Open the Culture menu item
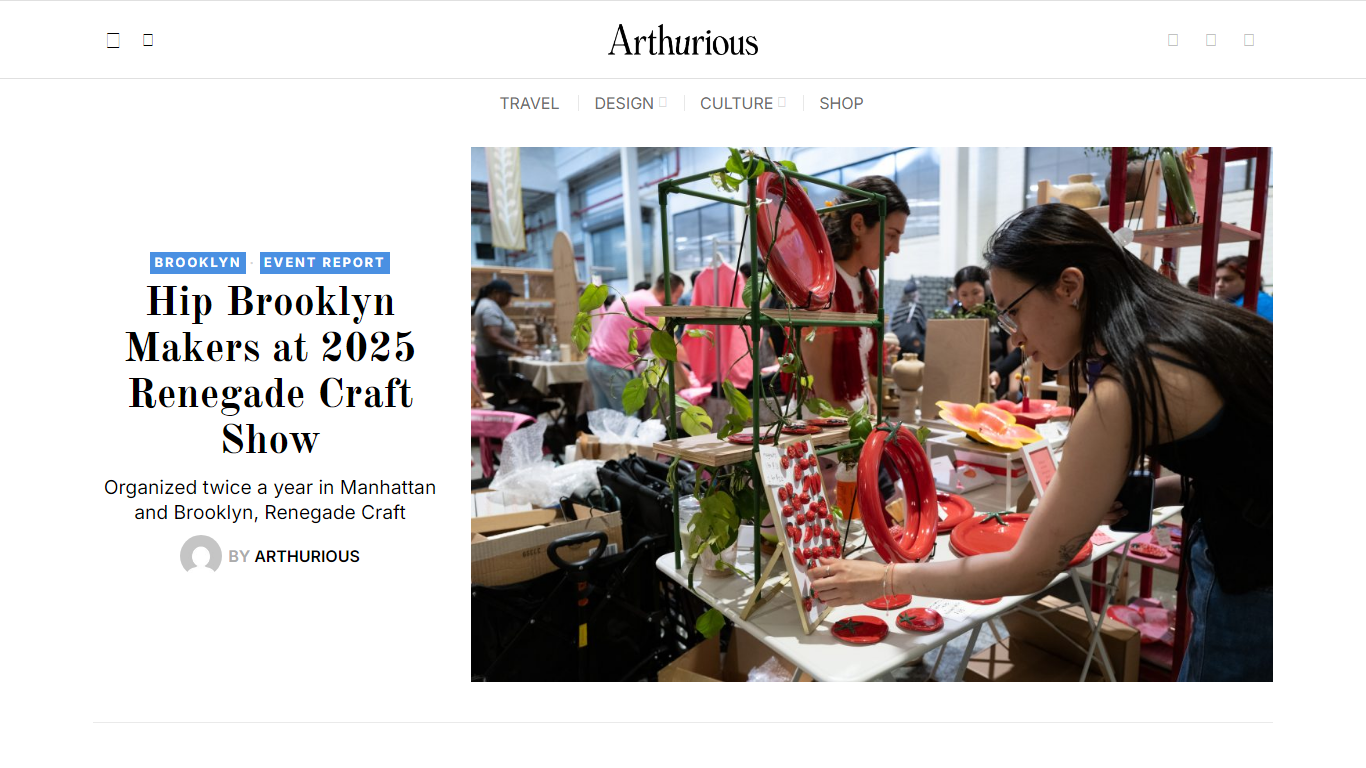Image resolution: width=1366 pixels, height=768 pixels. coord(736,103)
